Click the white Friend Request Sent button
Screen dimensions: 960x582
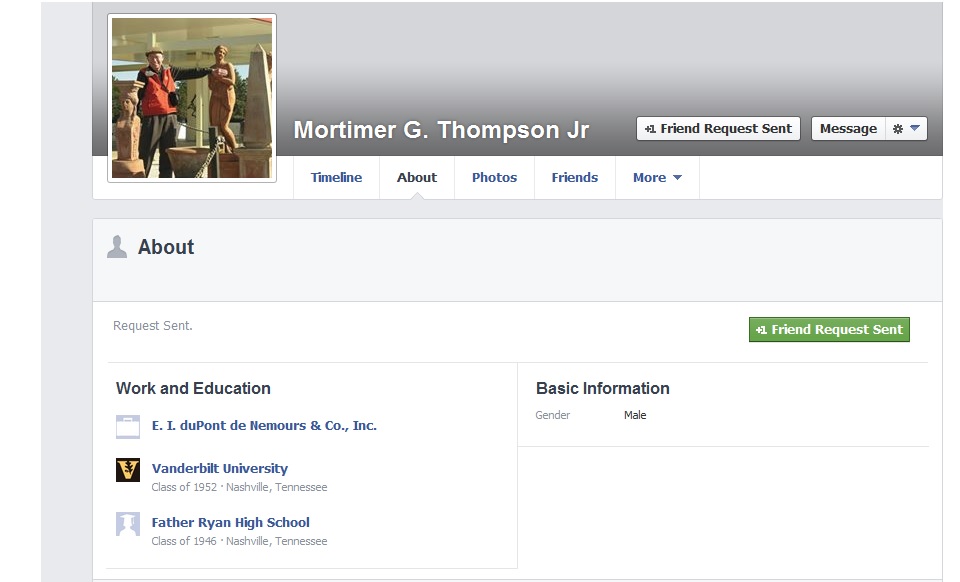coord(718,129)
